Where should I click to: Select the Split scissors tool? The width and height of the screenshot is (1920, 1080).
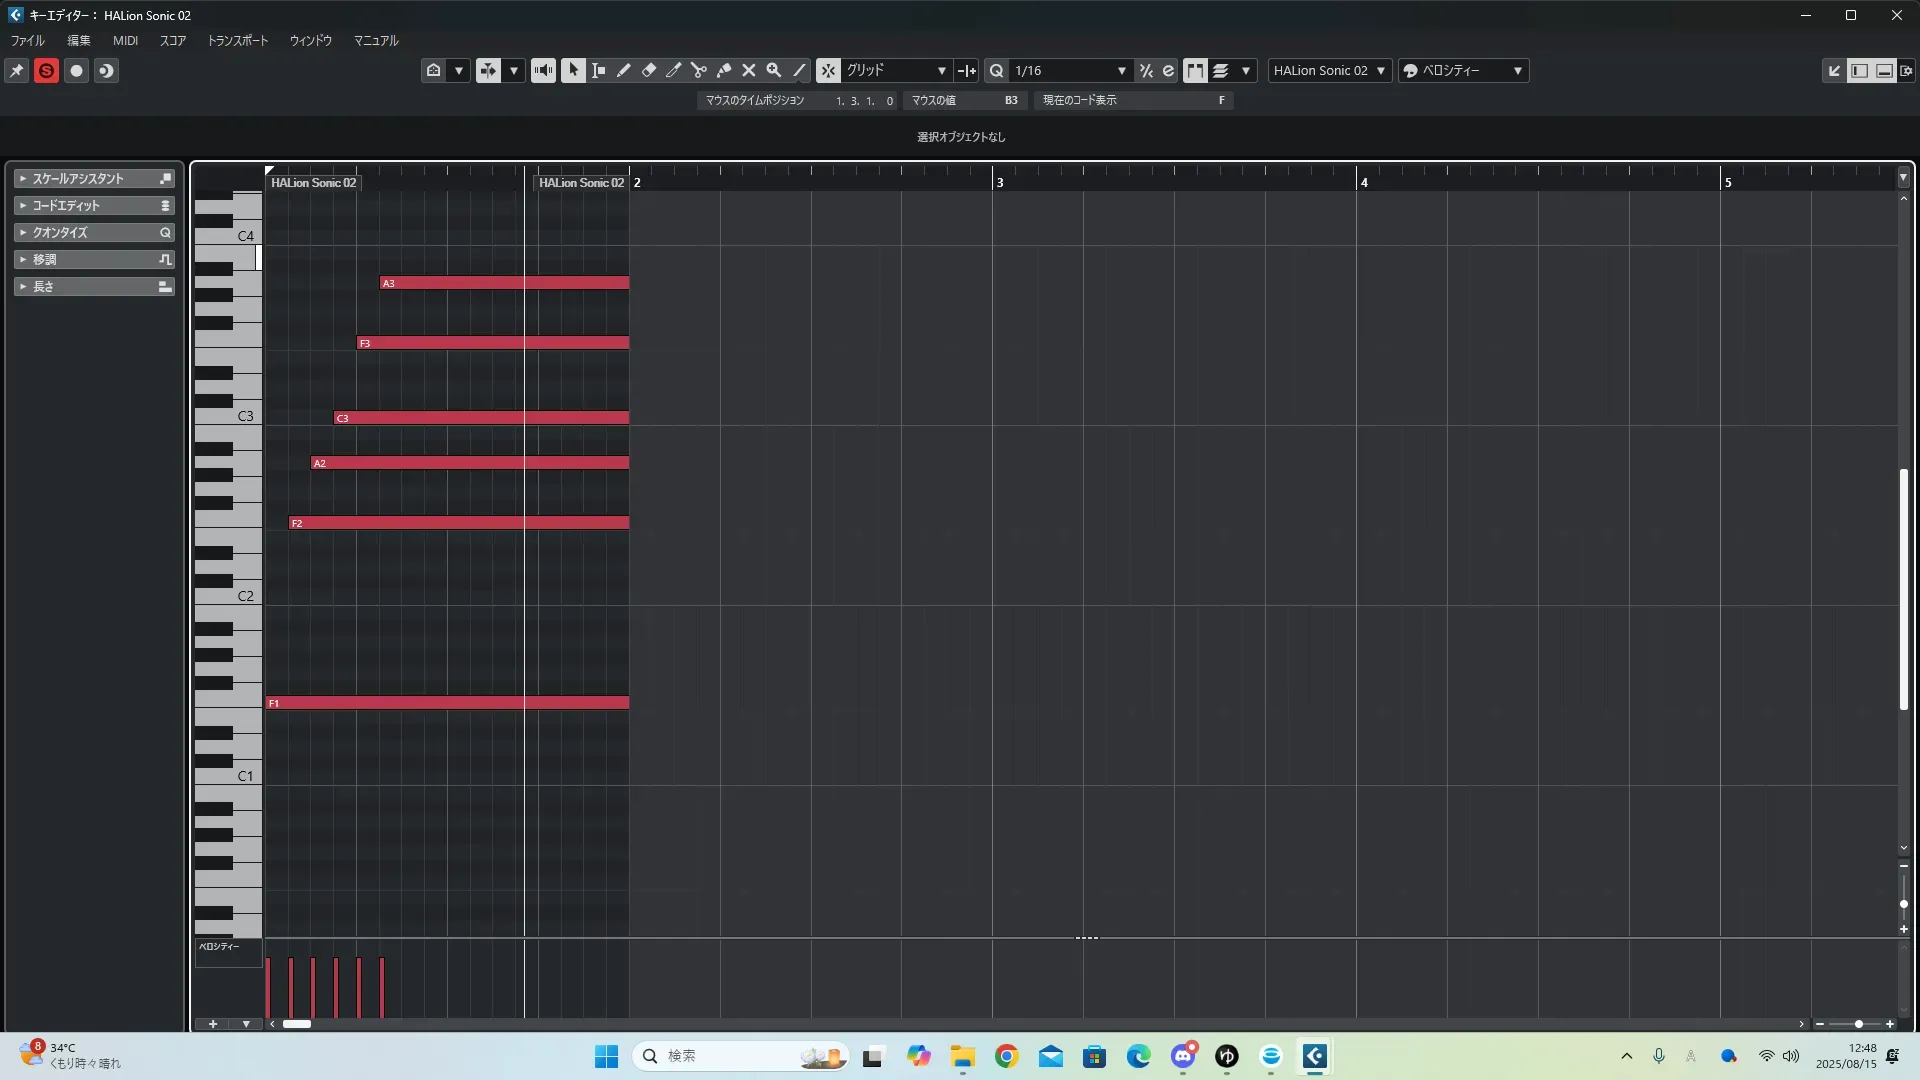698,70
